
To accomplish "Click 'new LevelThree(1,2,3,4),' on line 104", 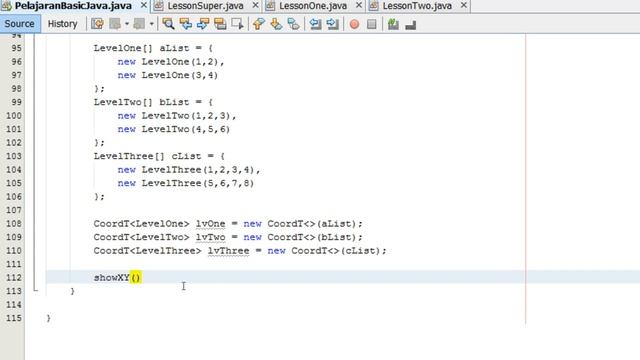I will tap(189, 169).
